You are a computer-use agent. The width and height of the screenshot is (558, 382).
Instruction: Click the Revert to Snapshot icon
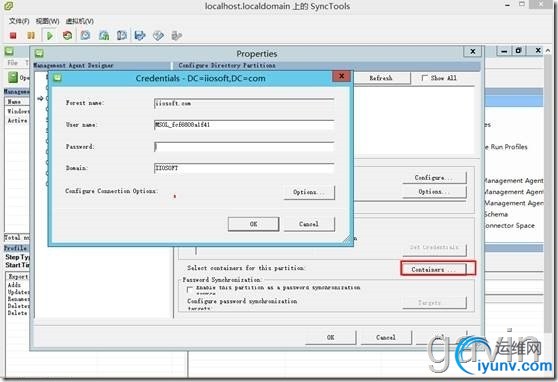[x=104, y=35]
